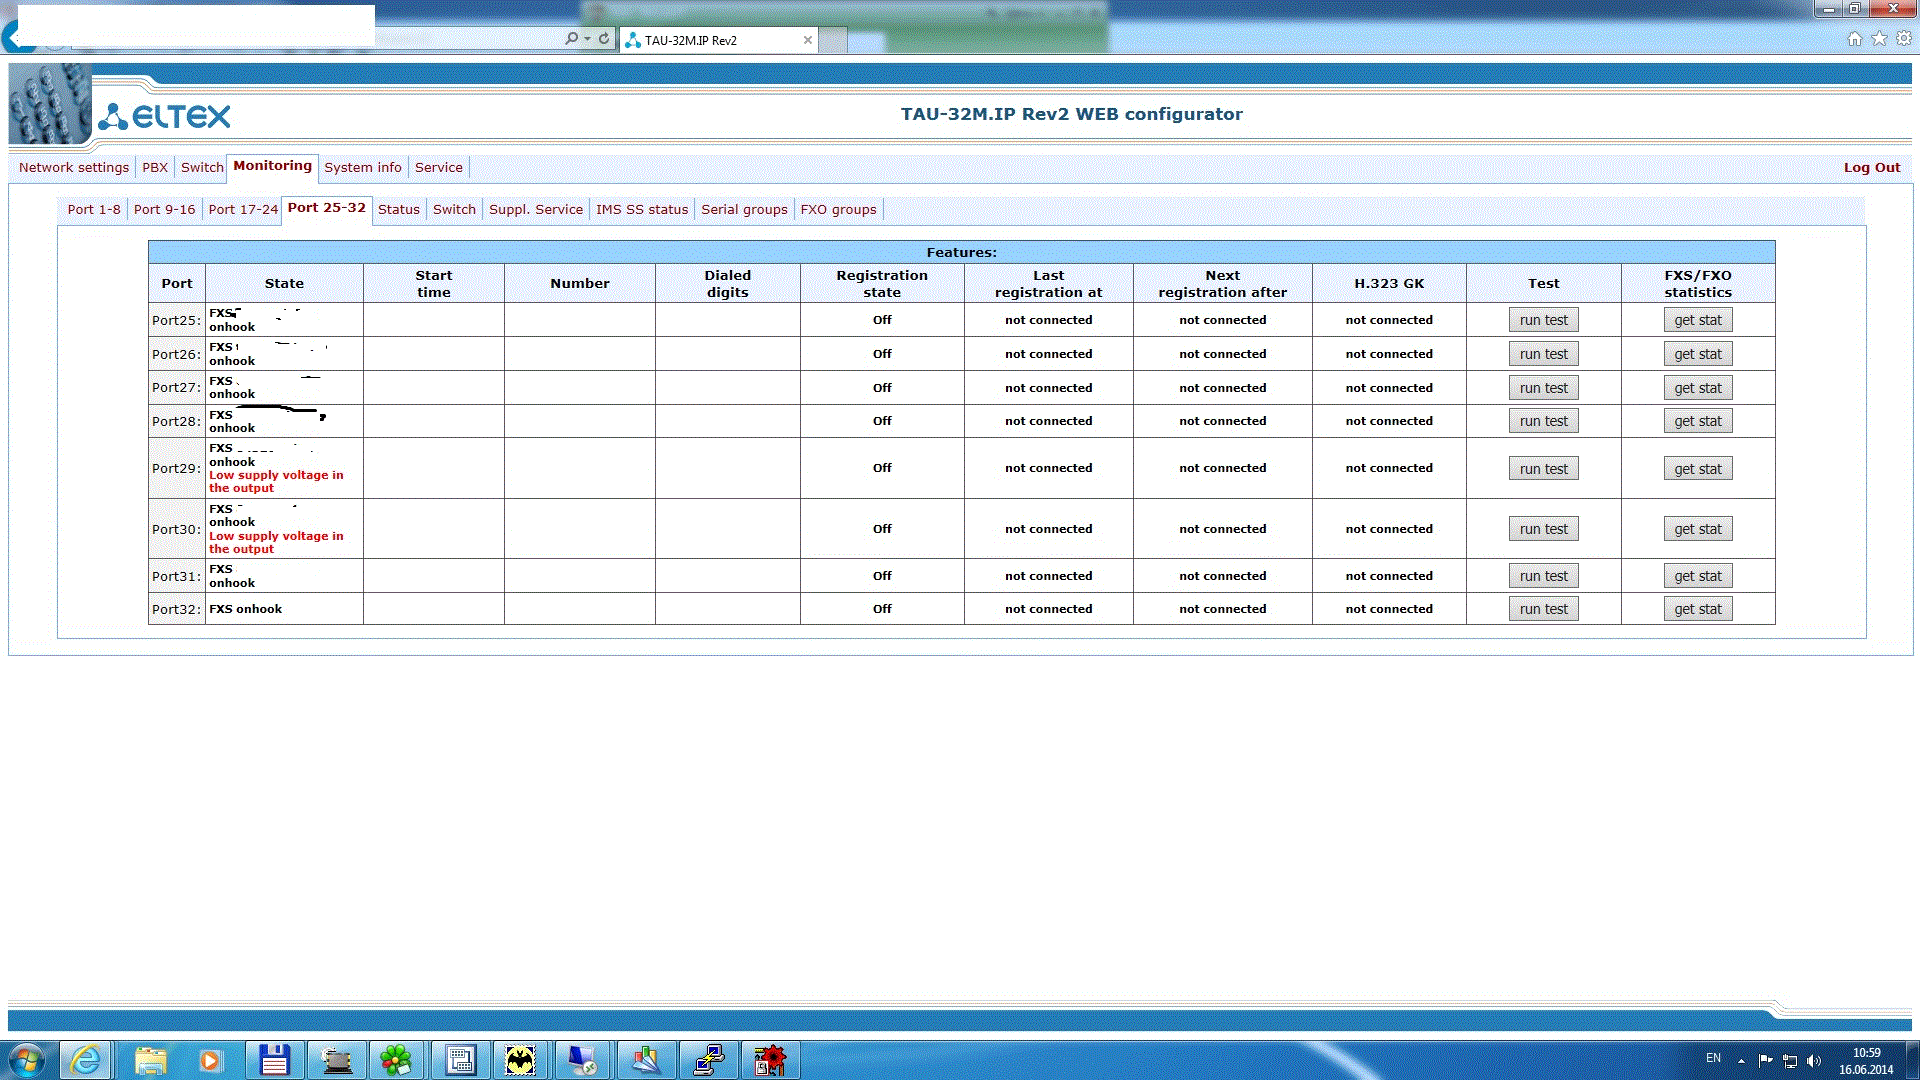
Task: Open ICQ flower icon in taskbar
Action: [x=396, y=1060]
